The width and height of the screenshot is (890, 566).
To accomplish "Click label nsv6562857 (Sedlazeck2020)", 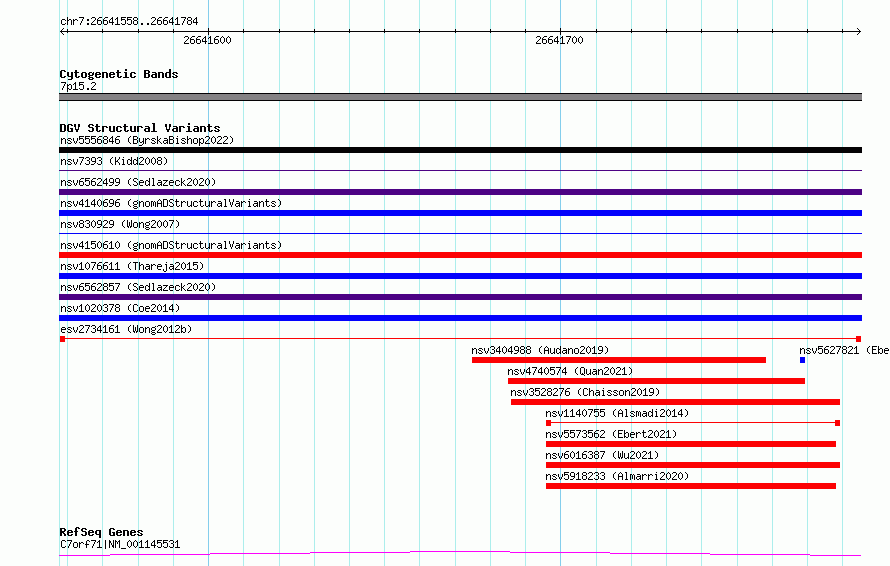I will pyautogui.click(x=138, y=287).
